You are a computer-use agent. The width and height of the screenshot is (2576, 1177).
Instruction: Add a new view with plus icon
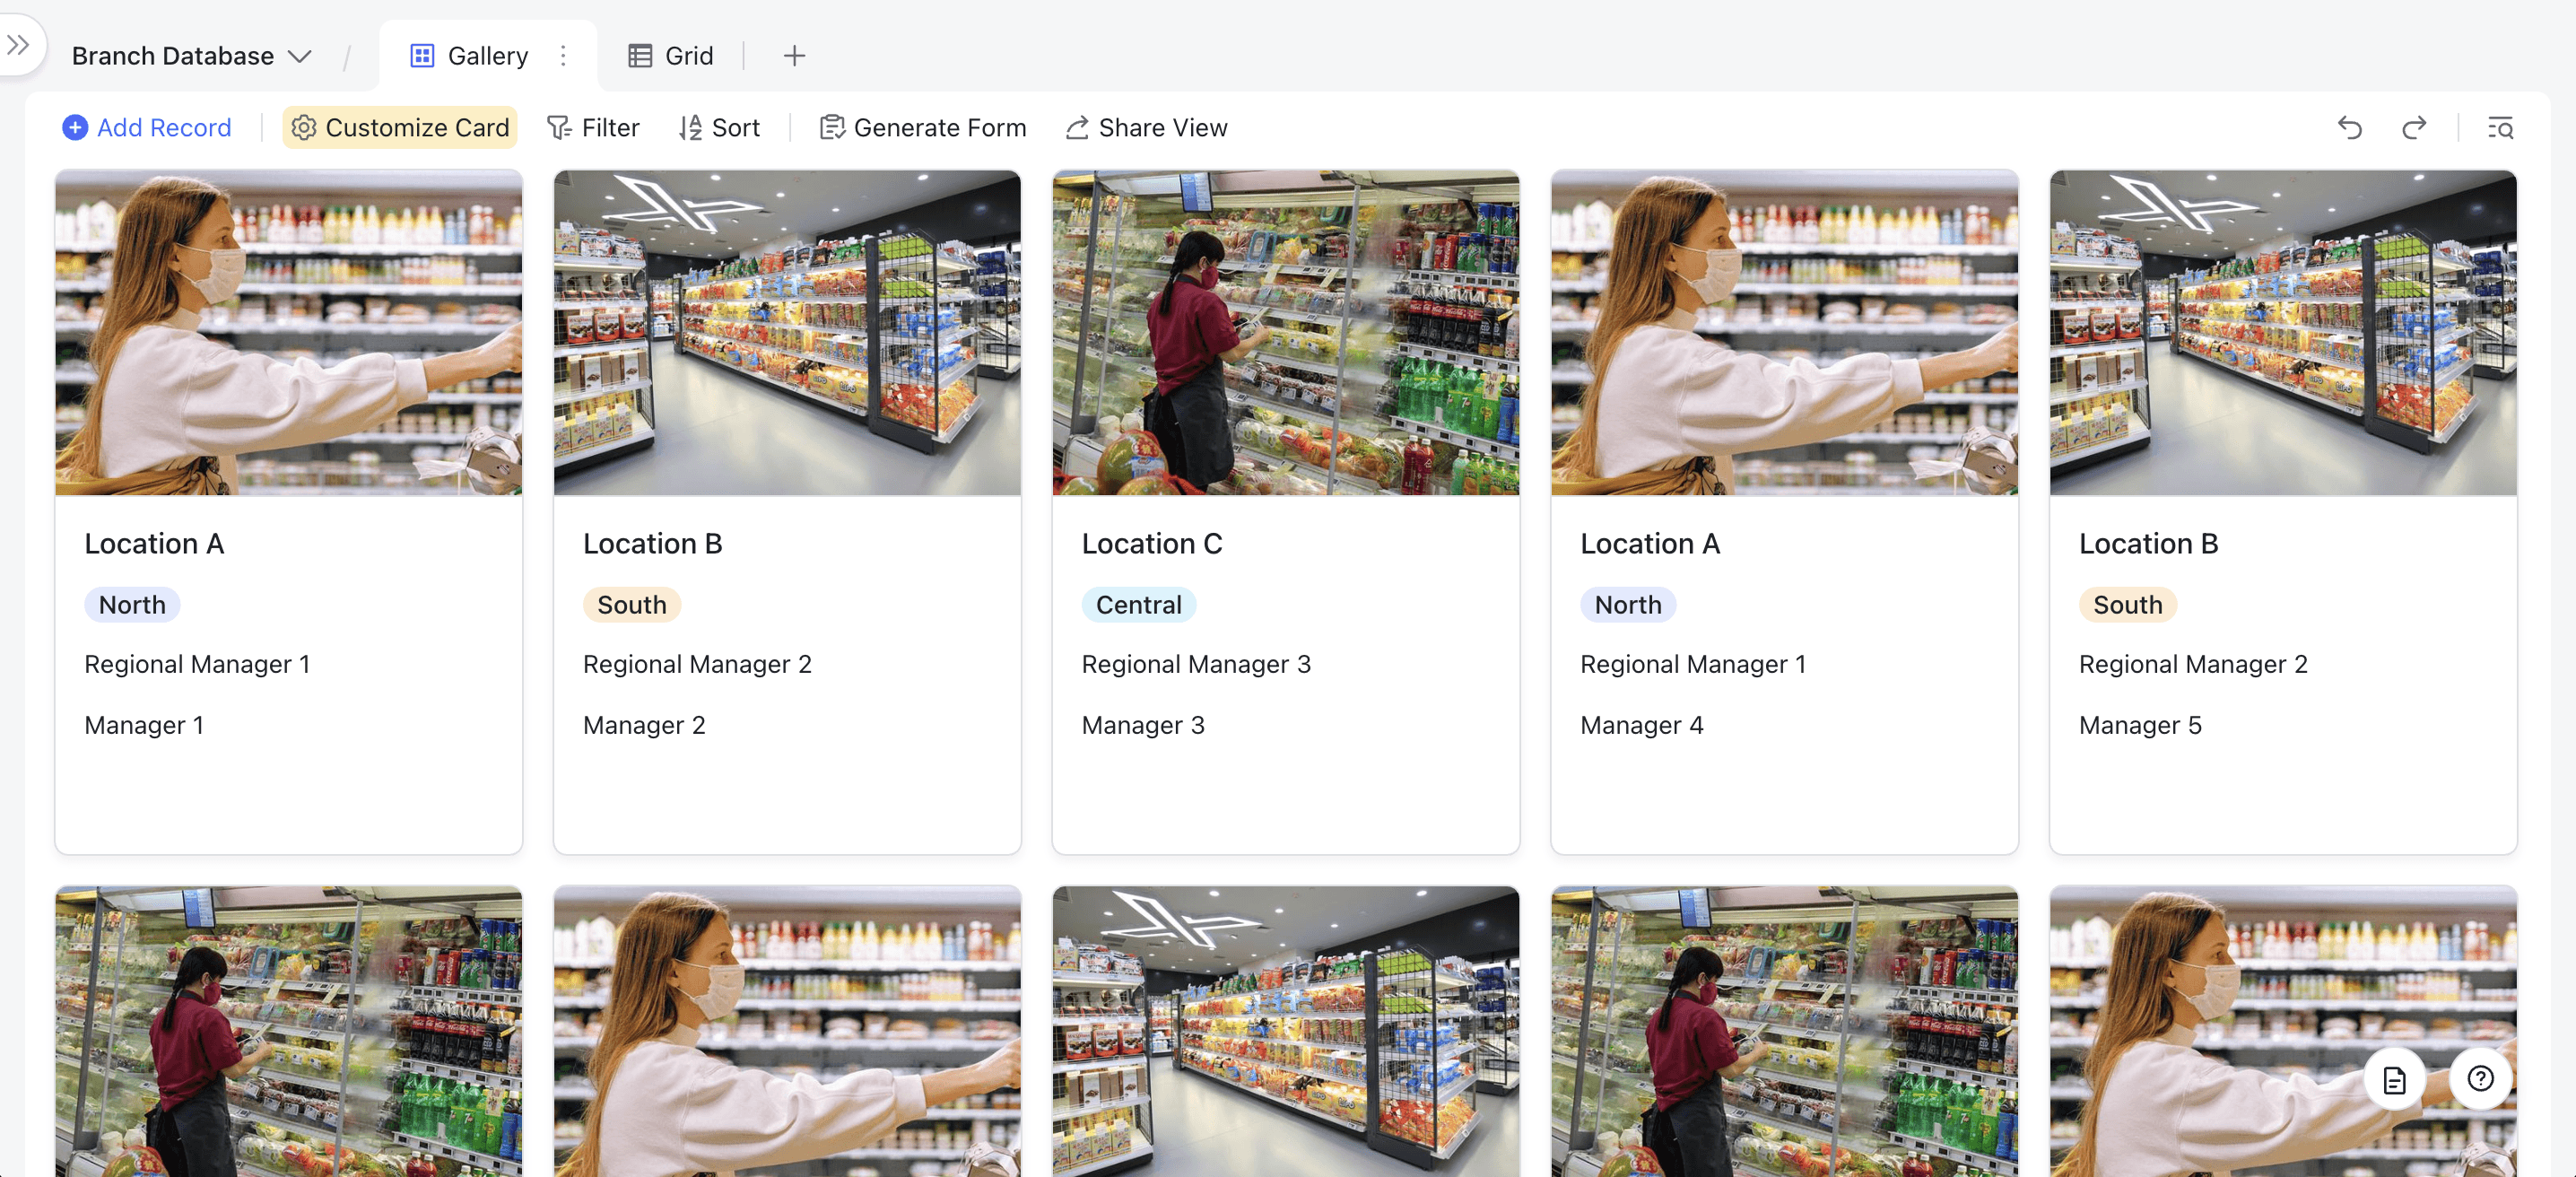click(x=794, y=56)
